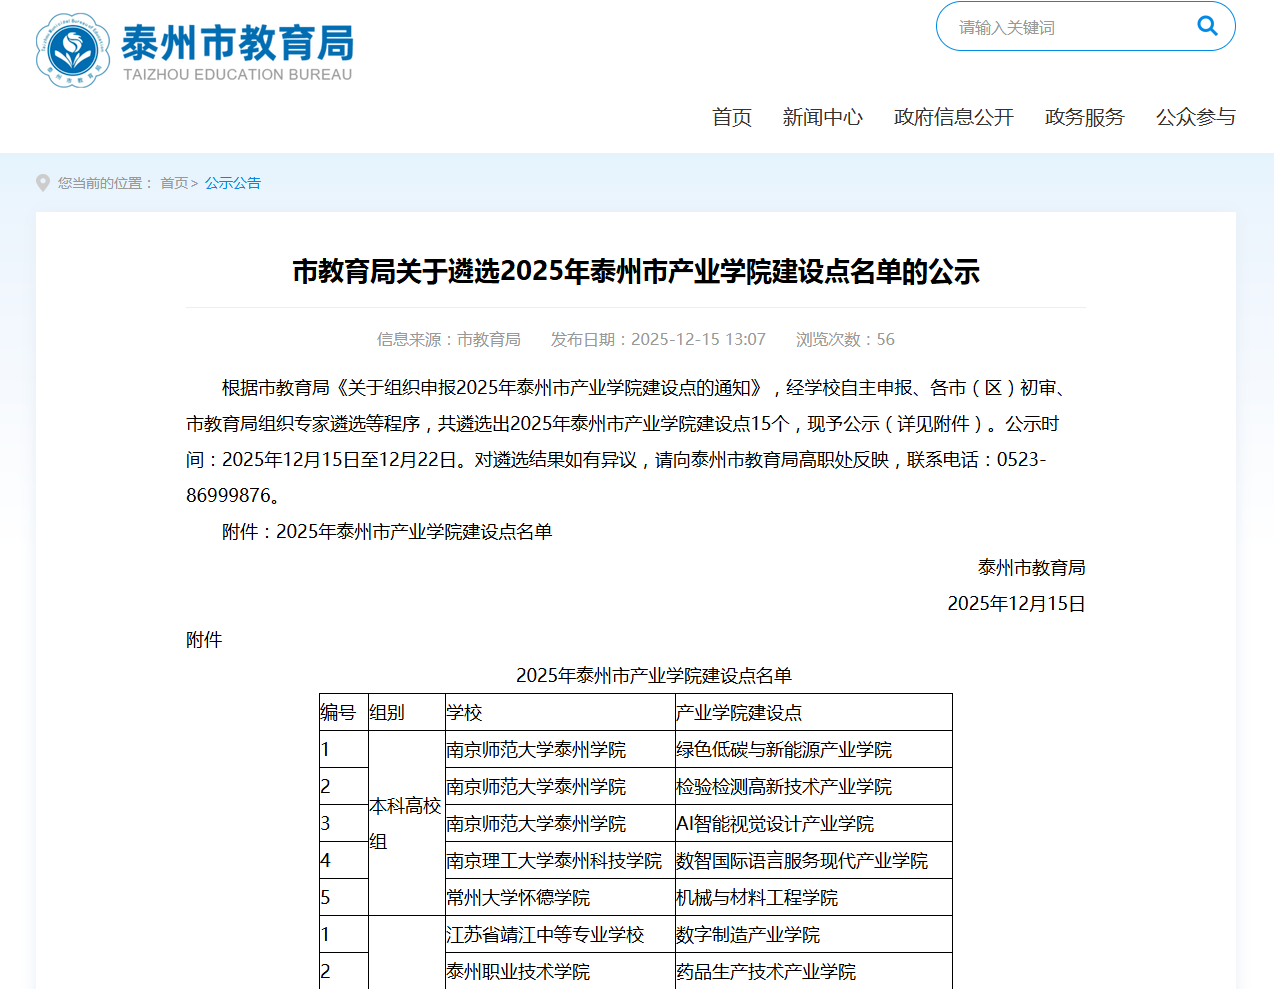Image resolution: width=1274 pixels, height=989 pixels.
Task: Click the search magnifier icon
Action: pos(1207,26)
